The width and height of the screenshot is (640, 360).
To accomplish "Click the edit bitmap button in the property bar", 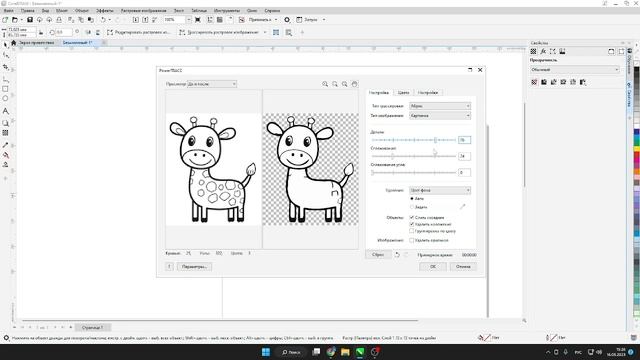I will click(138, 32).
